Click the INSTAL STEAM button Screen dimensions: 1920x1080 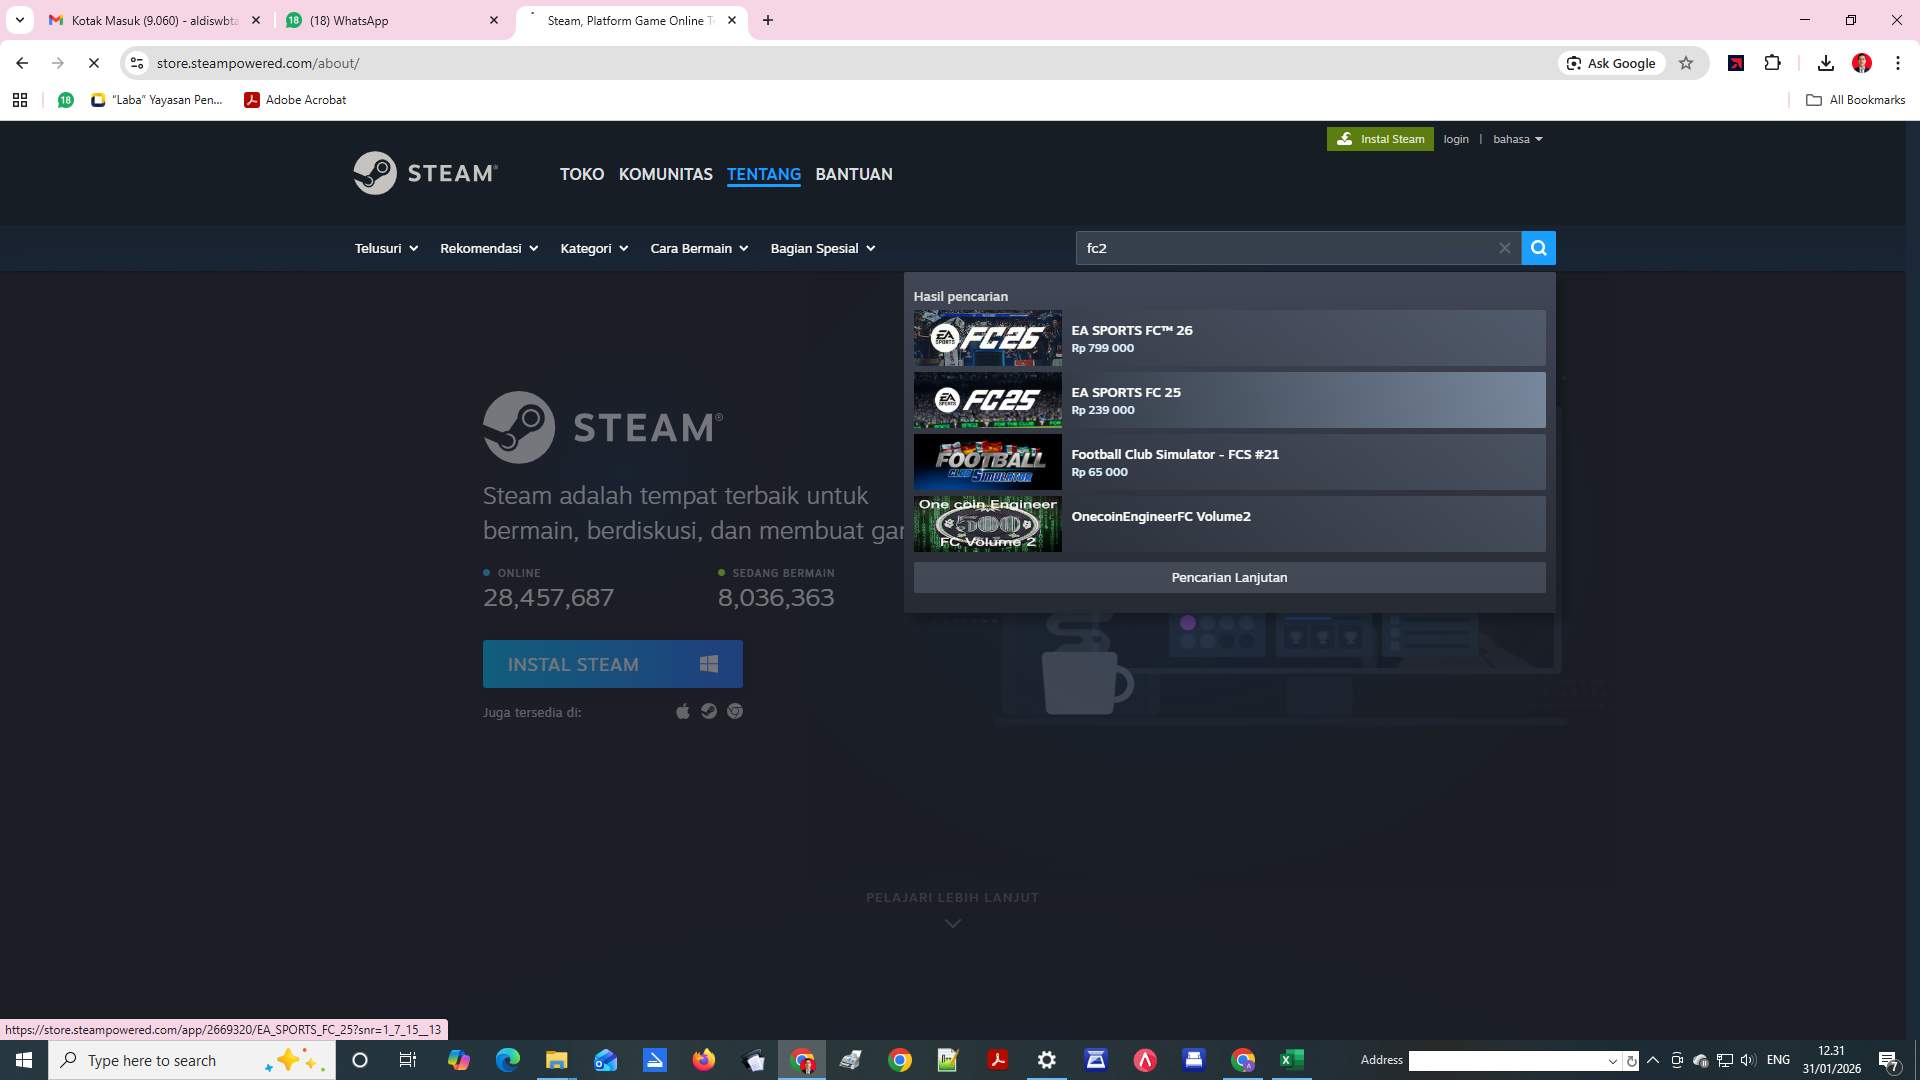coord(612,663)
